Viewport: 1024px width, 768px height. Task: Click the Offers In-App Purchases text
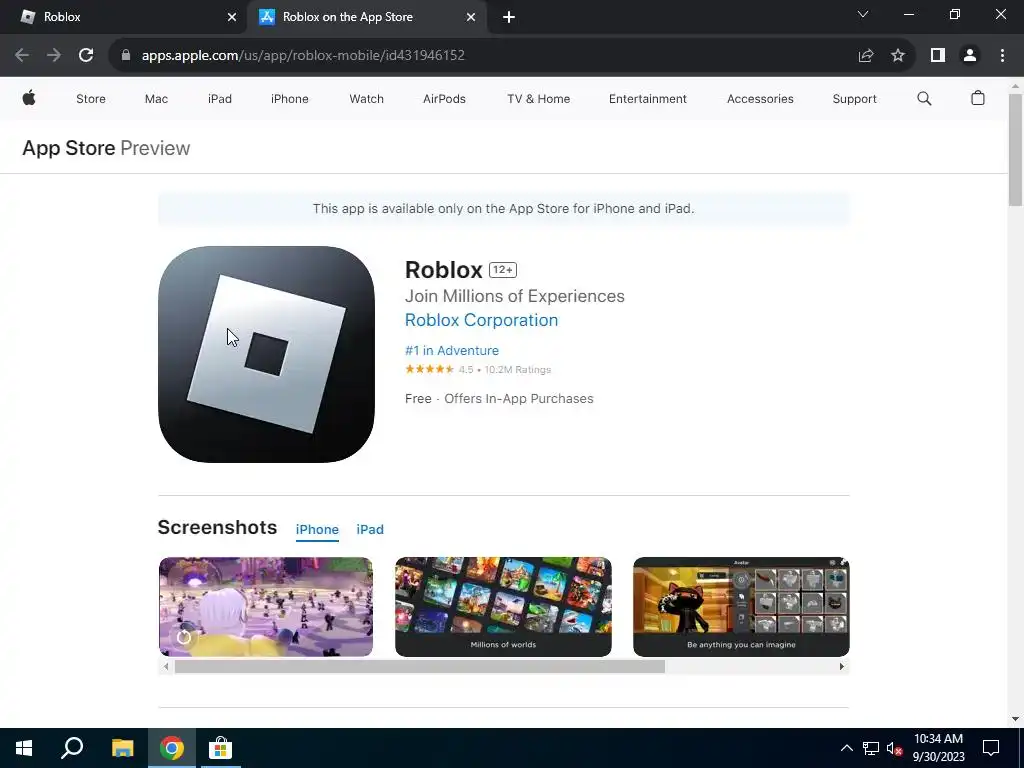(519, 398)
